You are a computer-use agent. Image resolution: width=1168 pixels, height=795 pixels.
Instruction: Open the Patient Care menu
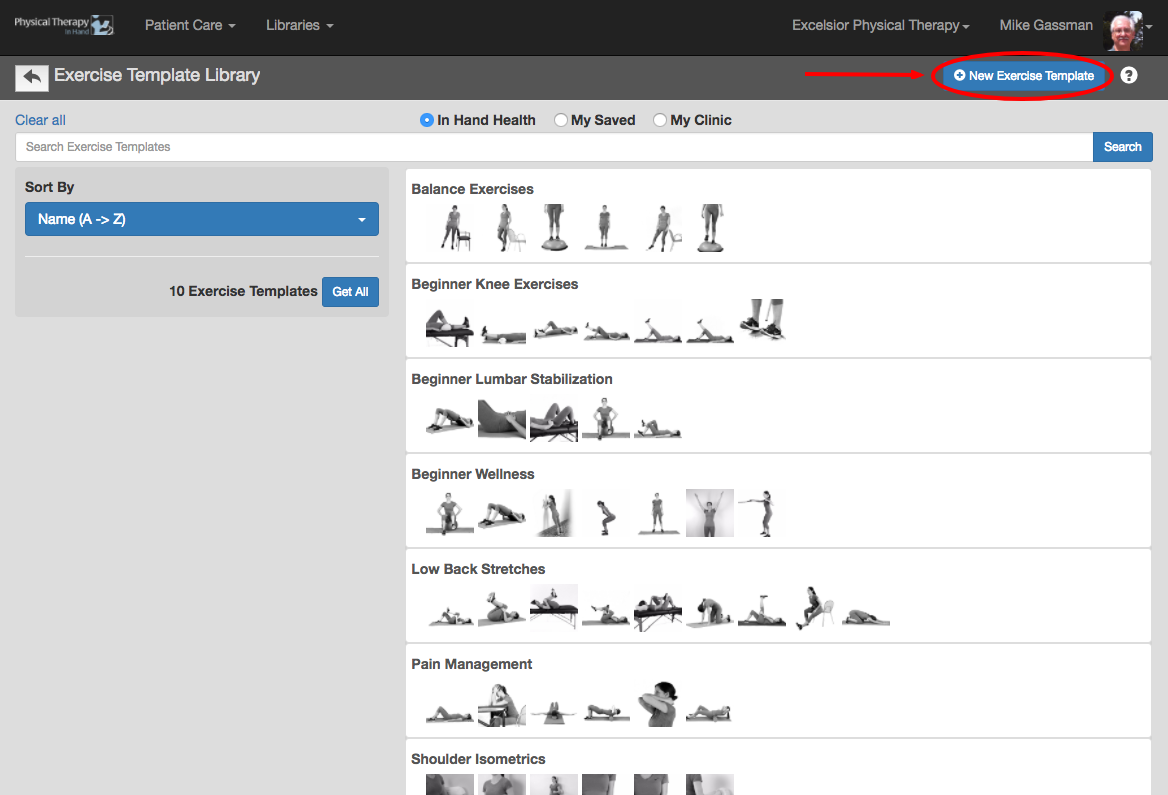pos(190,24)
